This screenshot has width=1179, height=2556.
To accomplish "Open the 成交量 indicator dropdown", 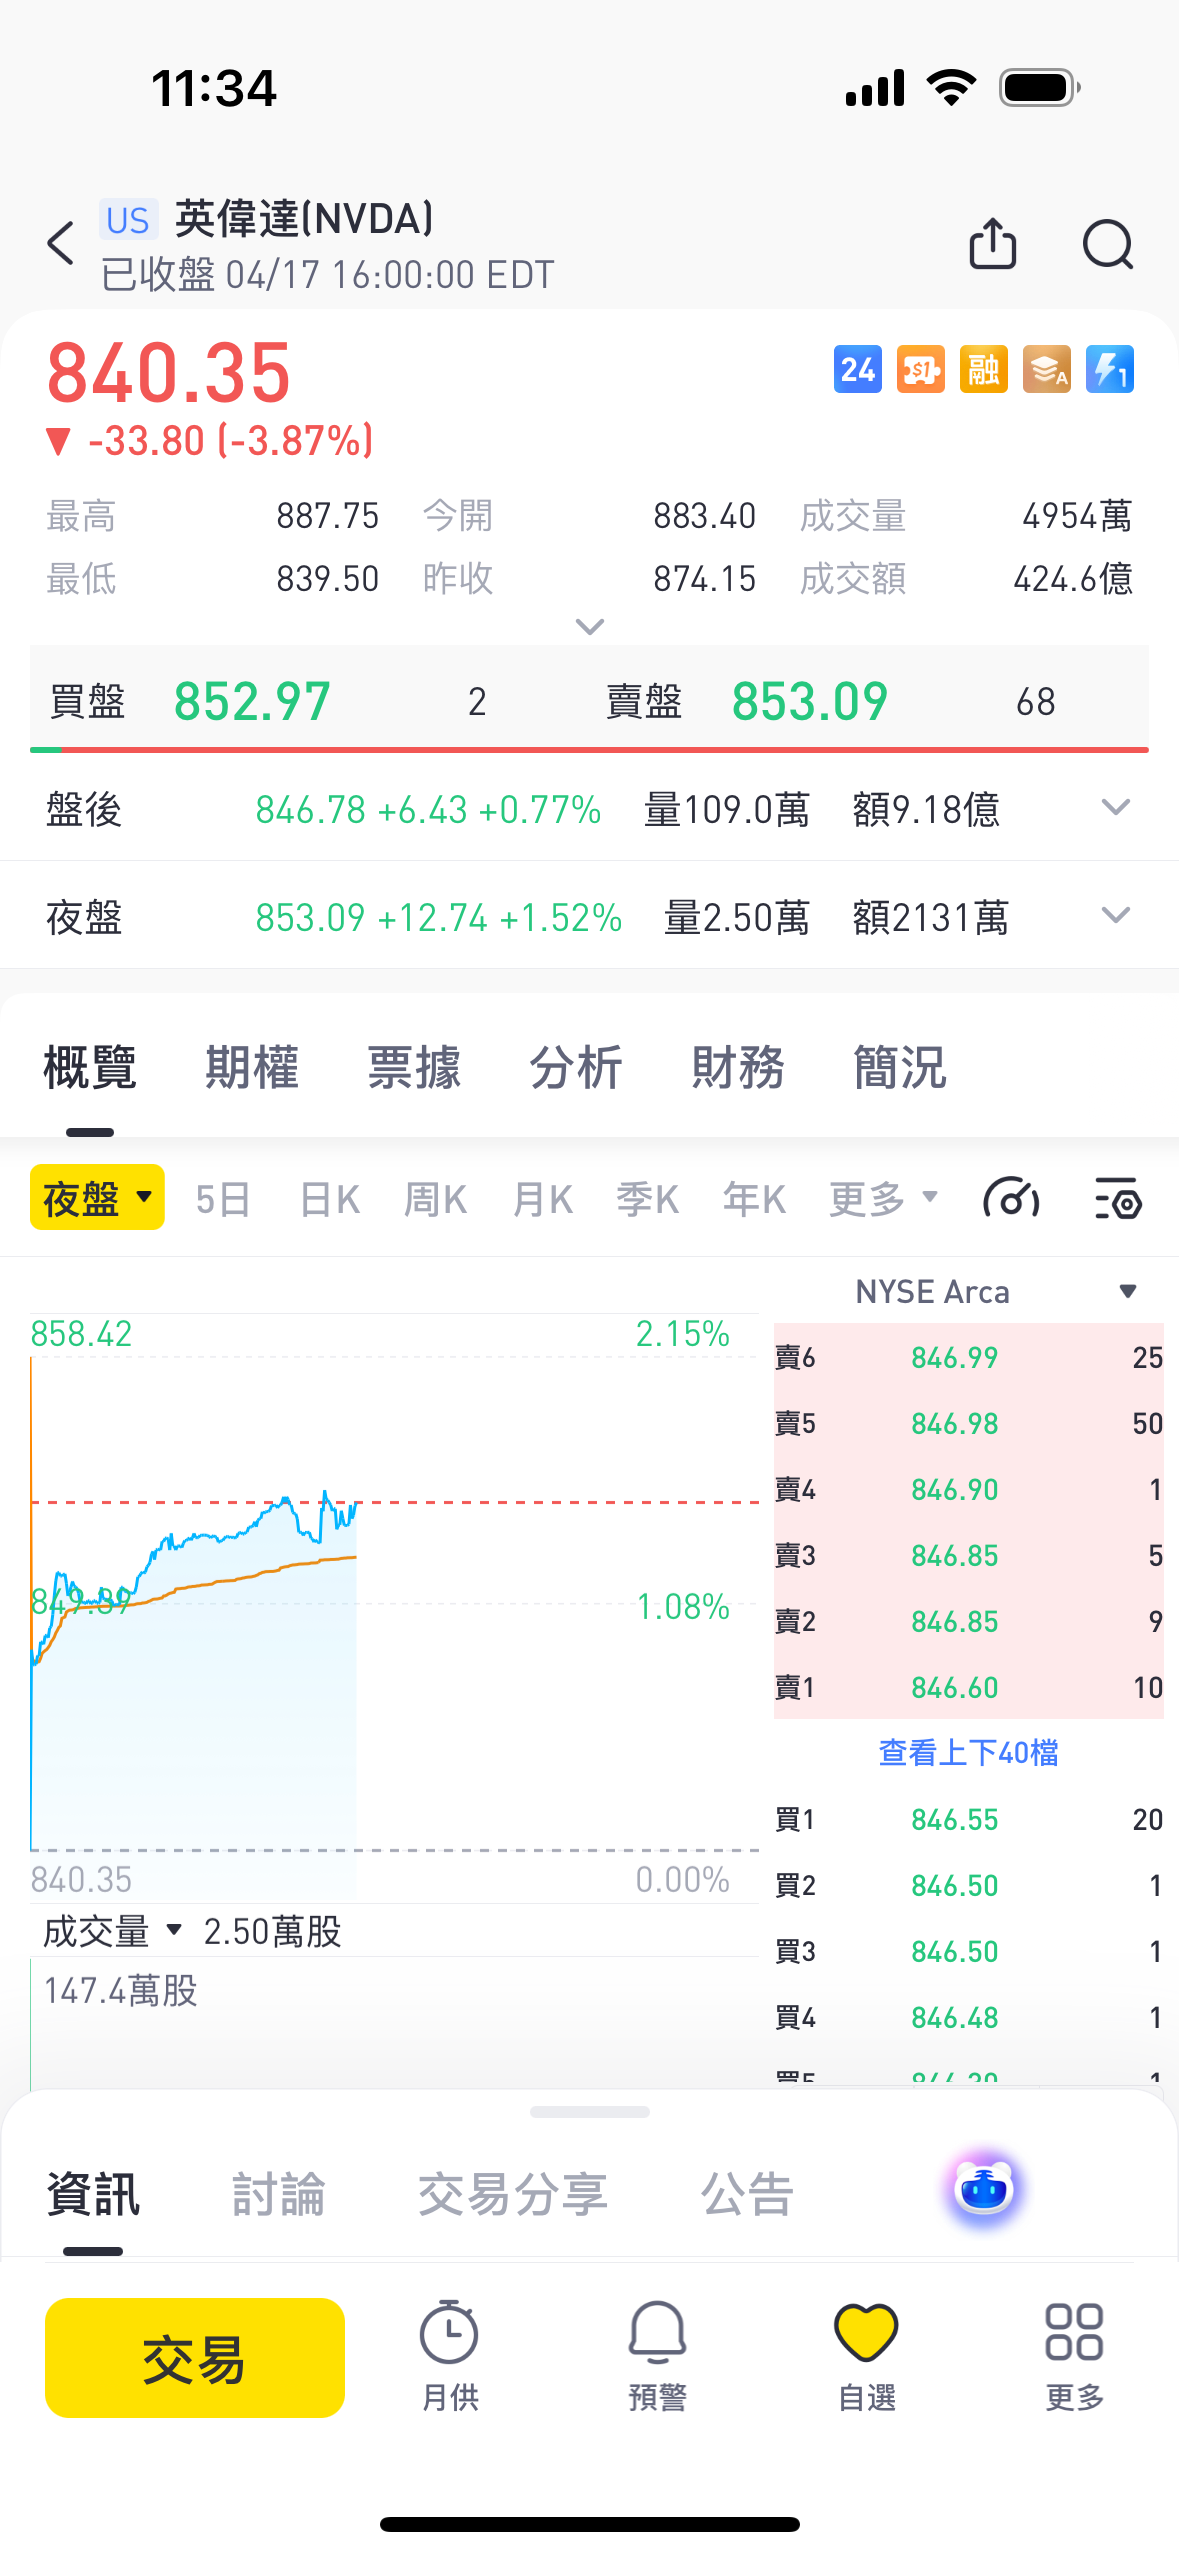I will coord(112,1931).
